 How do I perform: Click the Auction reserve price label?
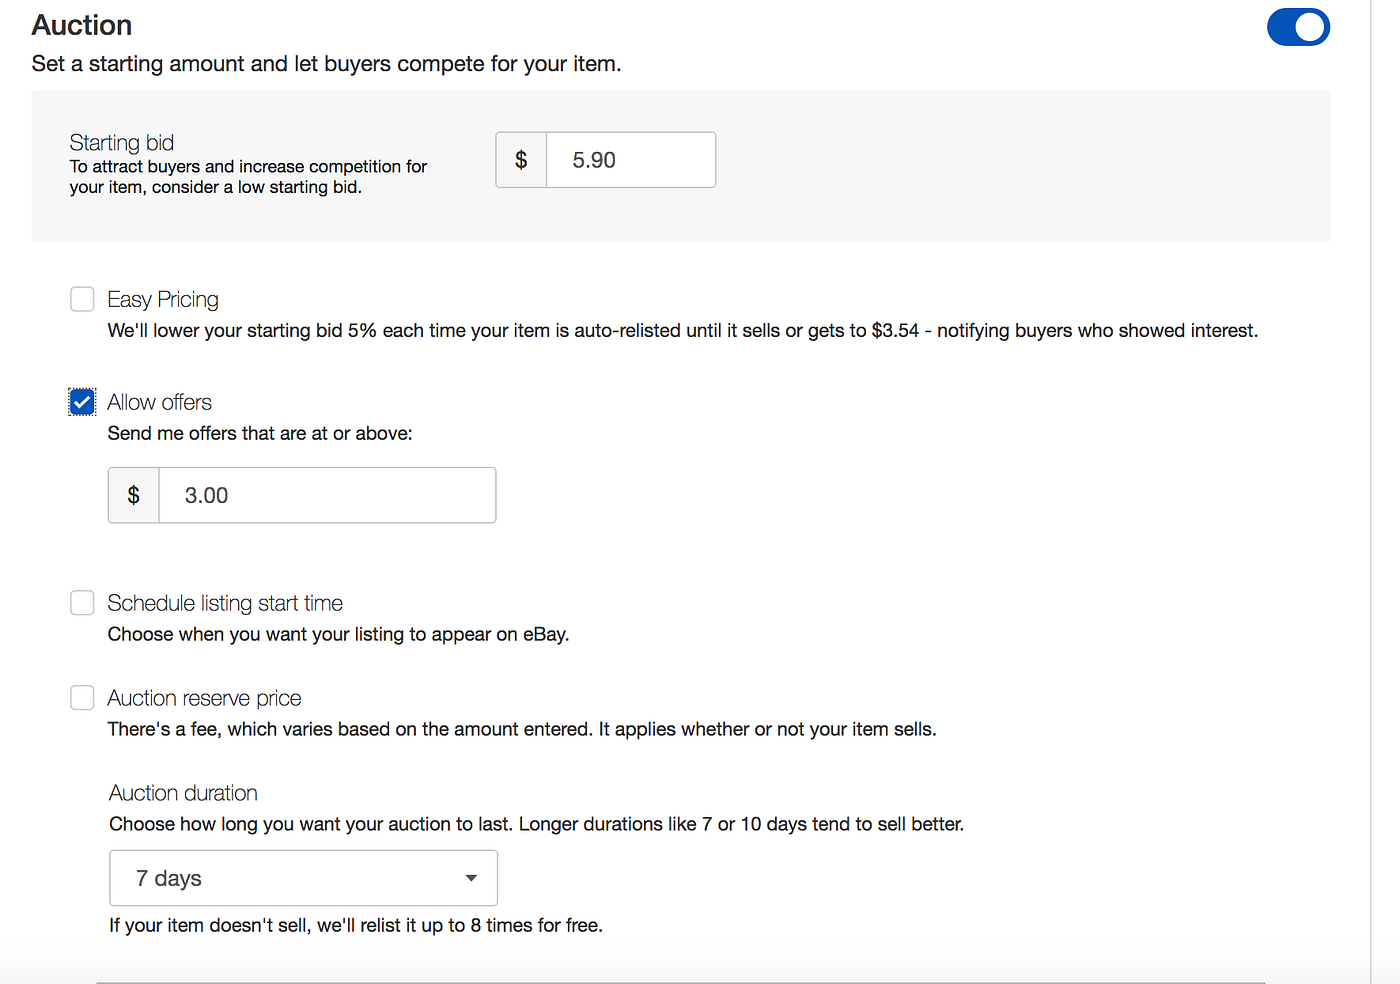[x=204, y=697]
